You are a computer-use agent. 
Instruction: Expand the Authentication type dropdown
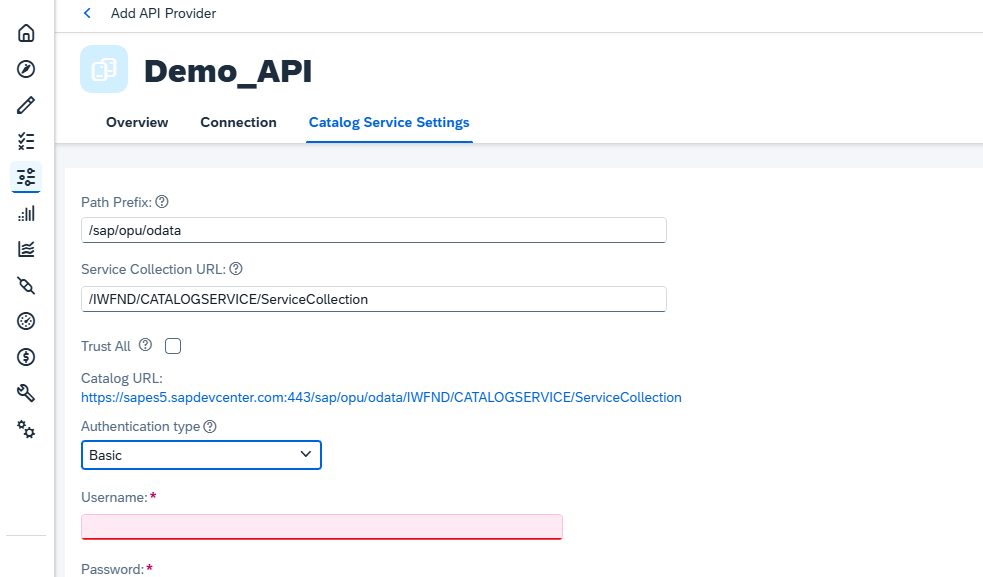[x=201, y=455]
